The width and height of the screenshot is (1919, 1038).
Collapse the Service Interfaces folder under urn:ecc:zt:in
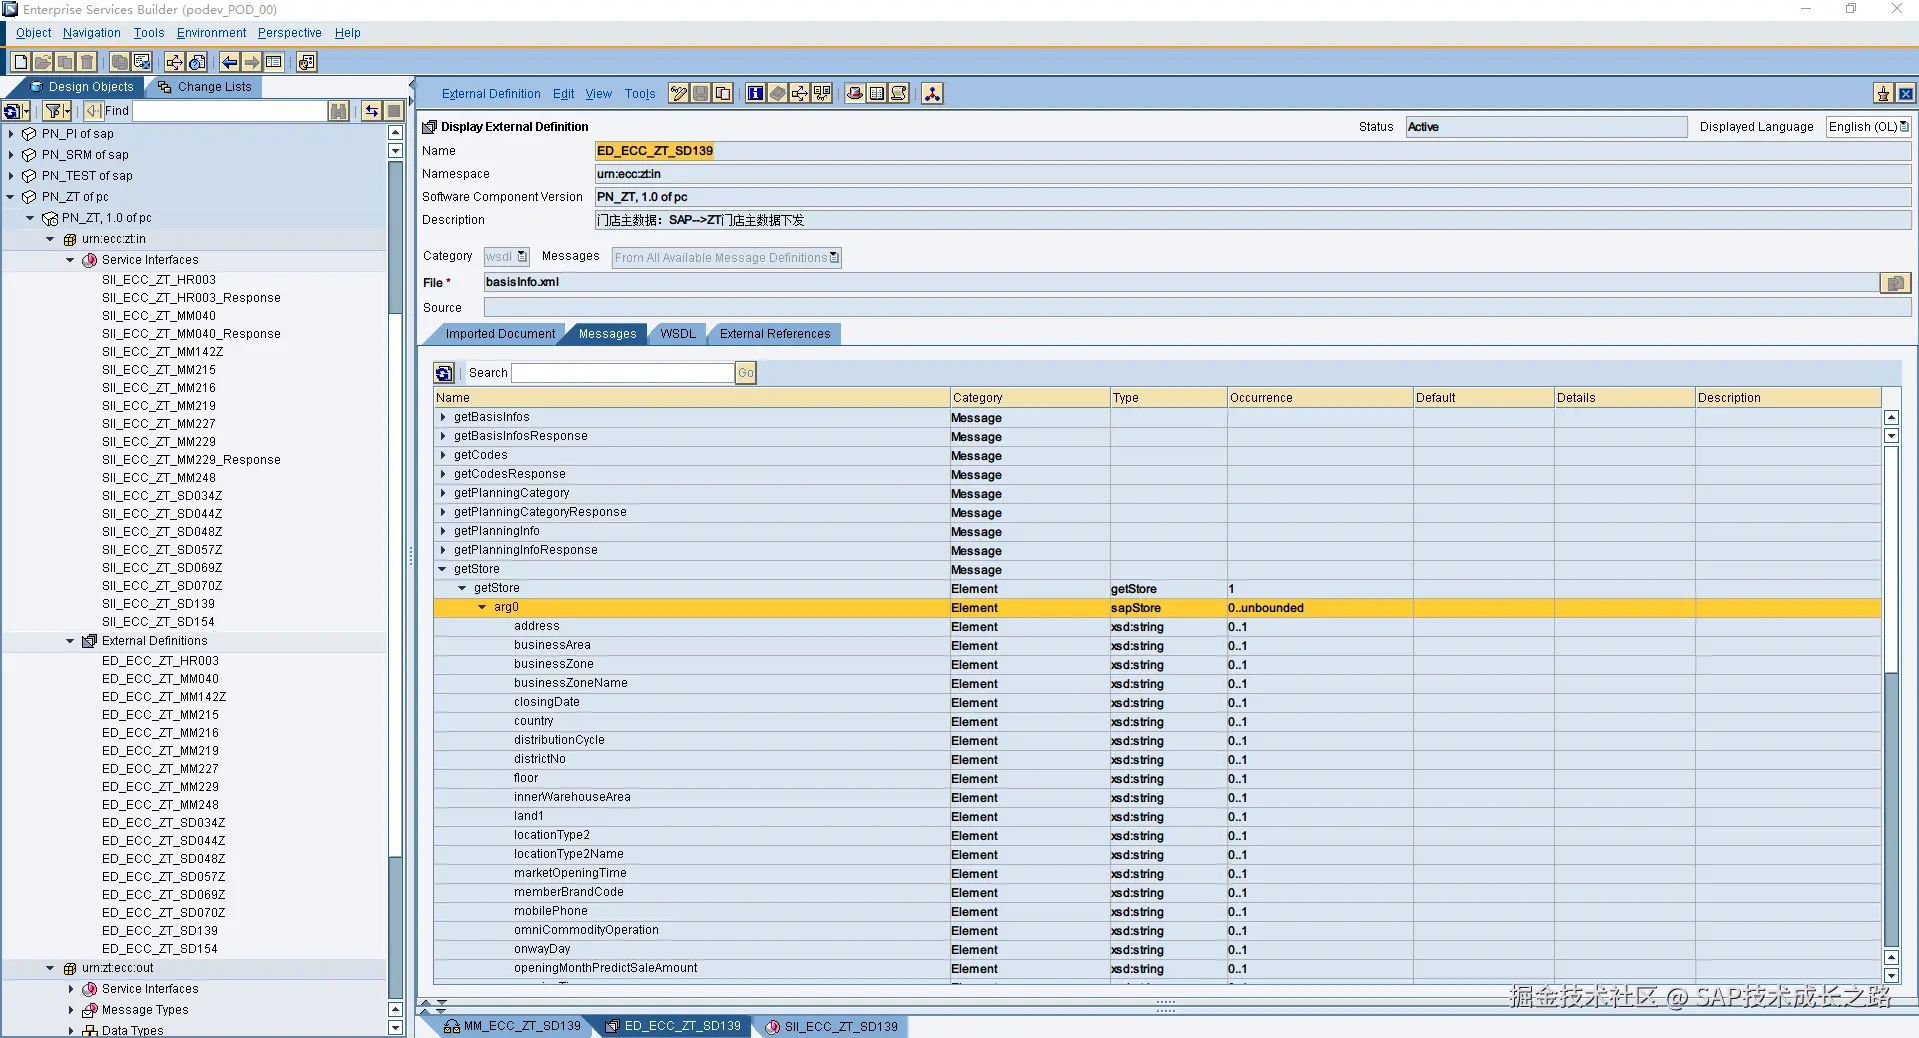click(70, 260)
